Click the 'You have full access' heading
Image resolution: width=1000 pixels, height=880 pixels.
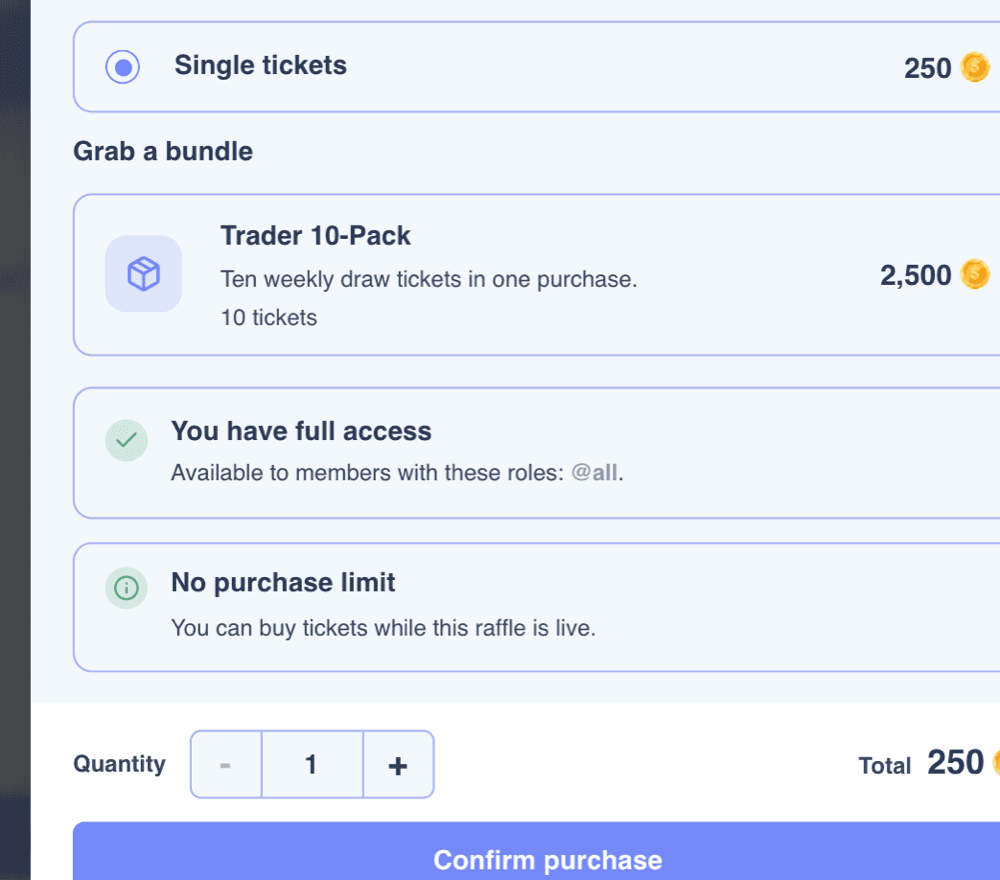(x=301, y=431)
